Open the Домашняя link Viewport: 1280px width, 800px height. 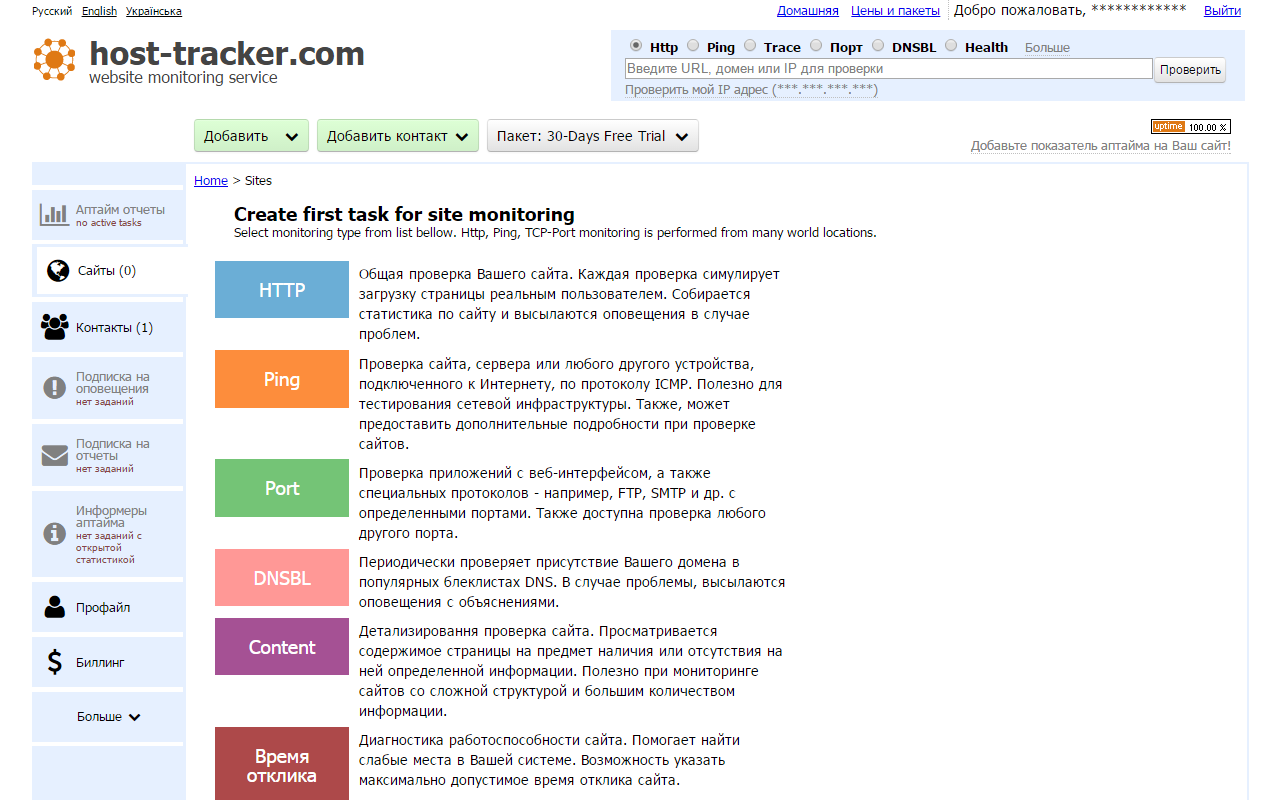tap(808, 11)
